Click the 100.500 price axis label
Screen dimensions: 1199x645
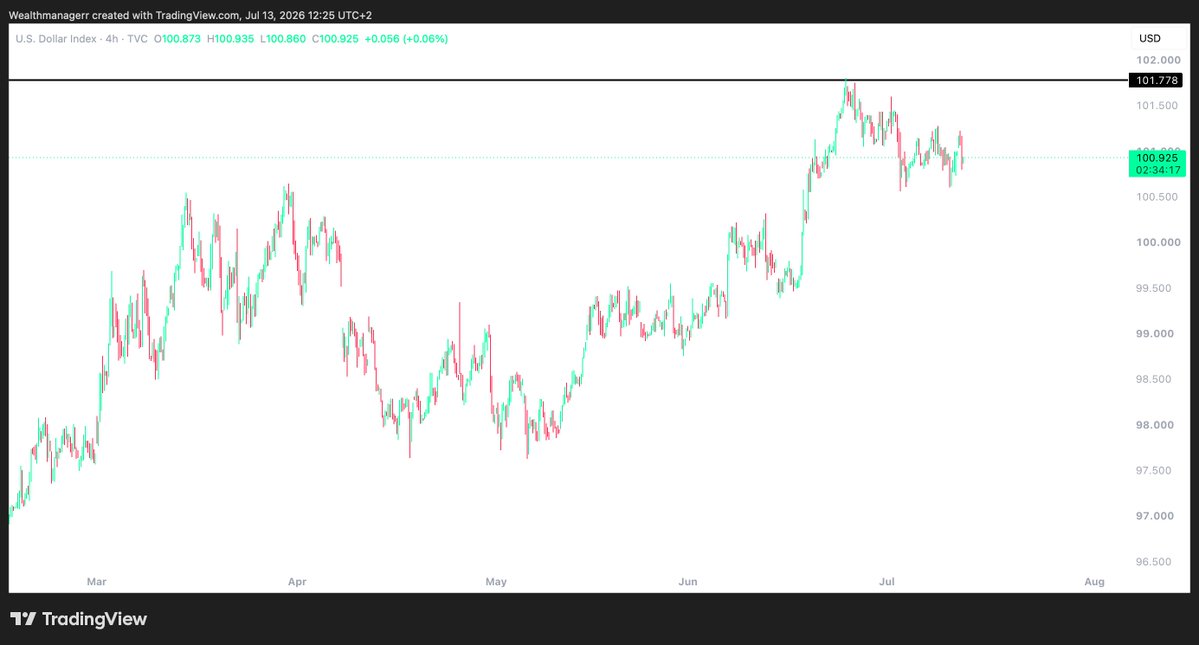[1157, 196]
